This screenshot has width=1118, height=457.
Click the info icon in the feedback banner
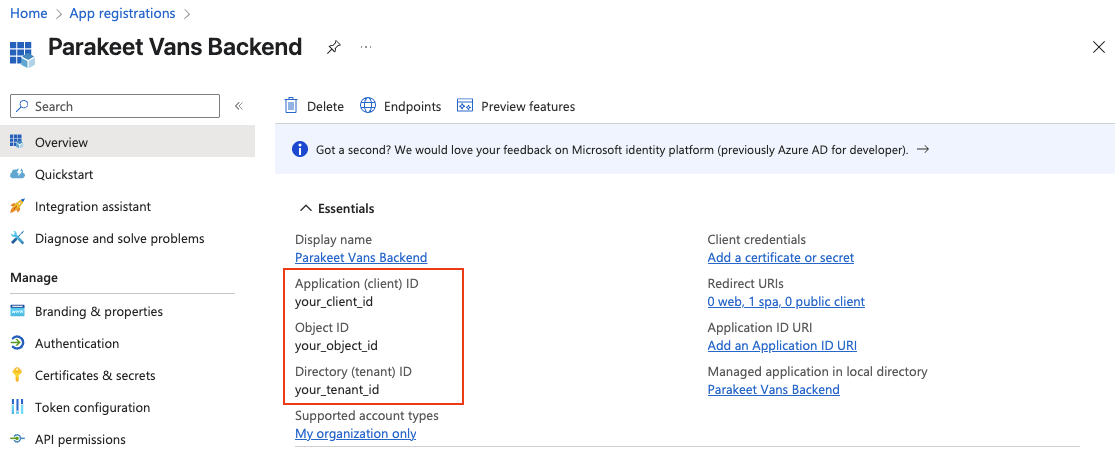tap(300, 150)
